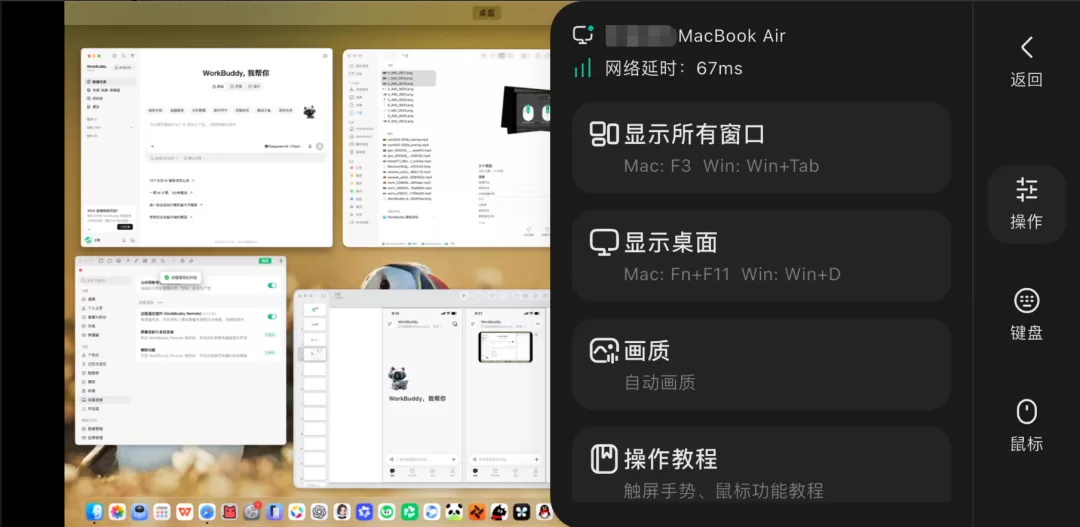Switch to 鼠标 mouse mode icon
The width and height of the screenshot is (1080, 527).
click(1026, 412)
